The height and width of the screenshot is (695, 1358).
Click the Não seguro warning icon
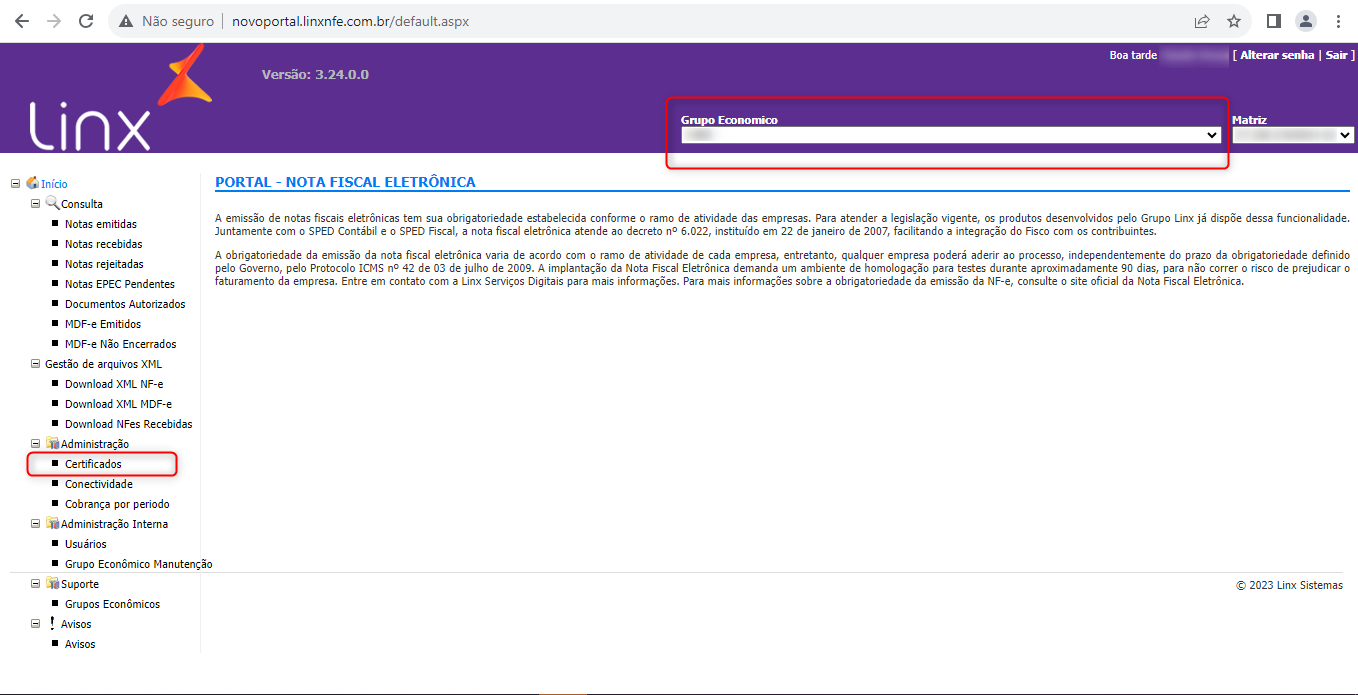(126, 21)
